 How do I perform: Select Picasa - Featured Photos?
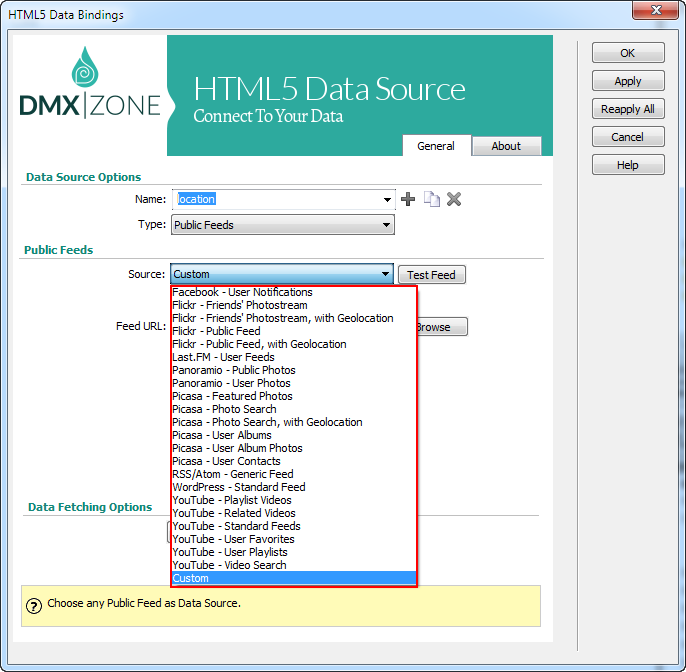click(294, 396)
